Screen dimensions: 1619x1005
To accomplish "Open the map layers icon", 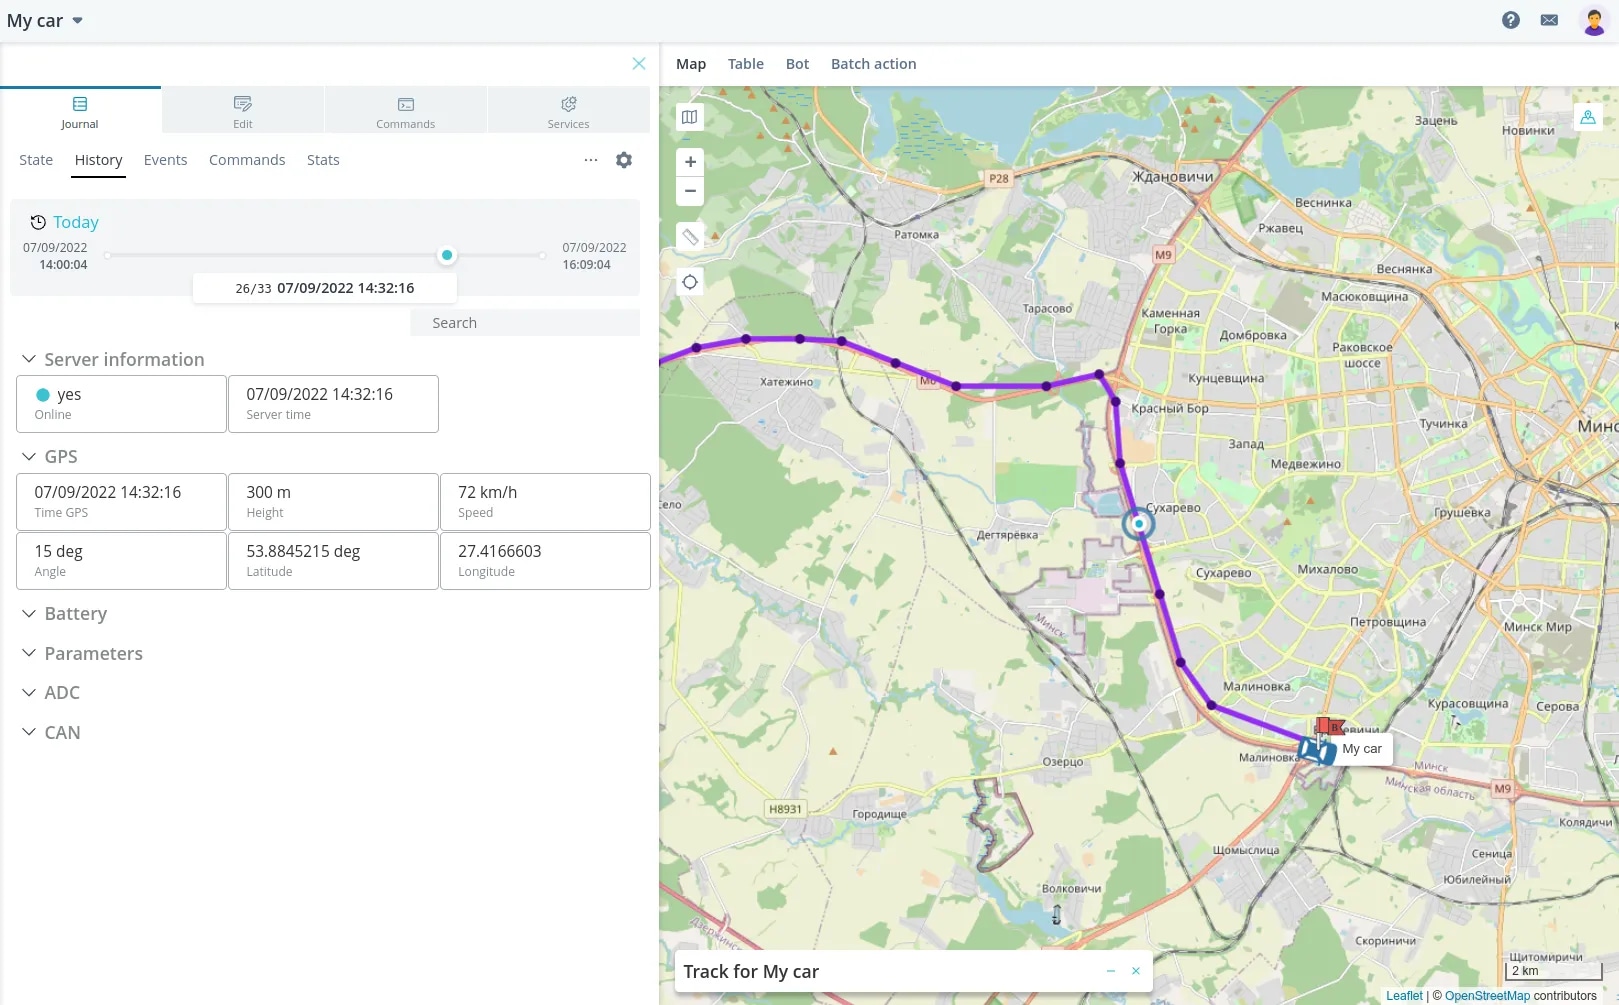I will click(x=690, y=117).
